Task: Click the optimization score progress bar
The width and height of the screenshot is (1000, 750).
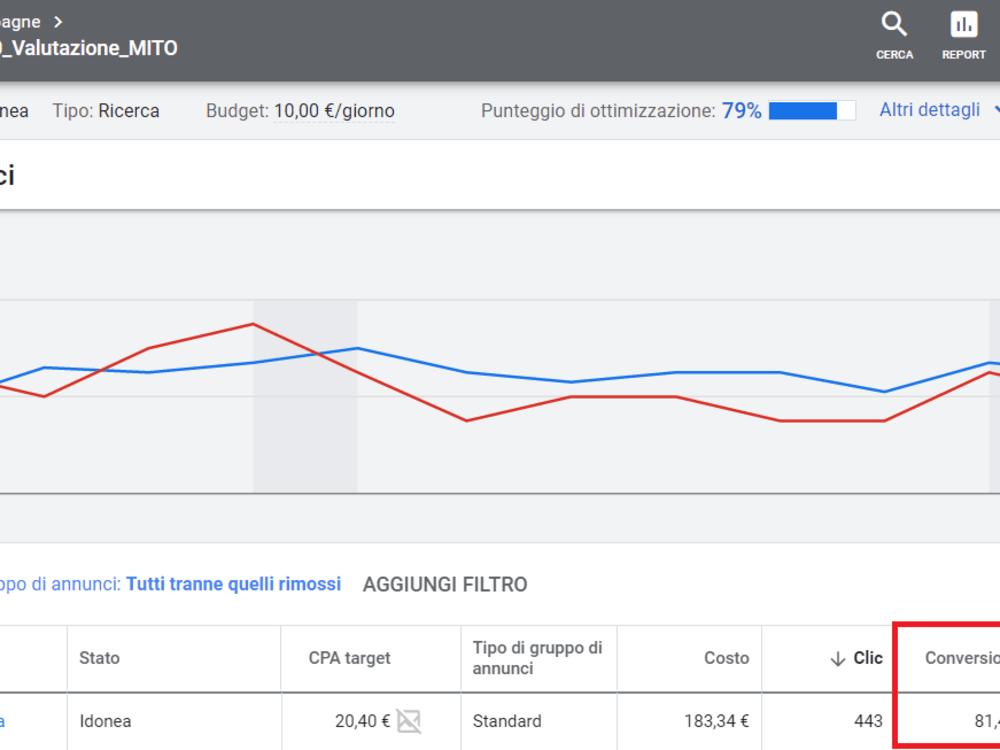Action: point(812,110)
